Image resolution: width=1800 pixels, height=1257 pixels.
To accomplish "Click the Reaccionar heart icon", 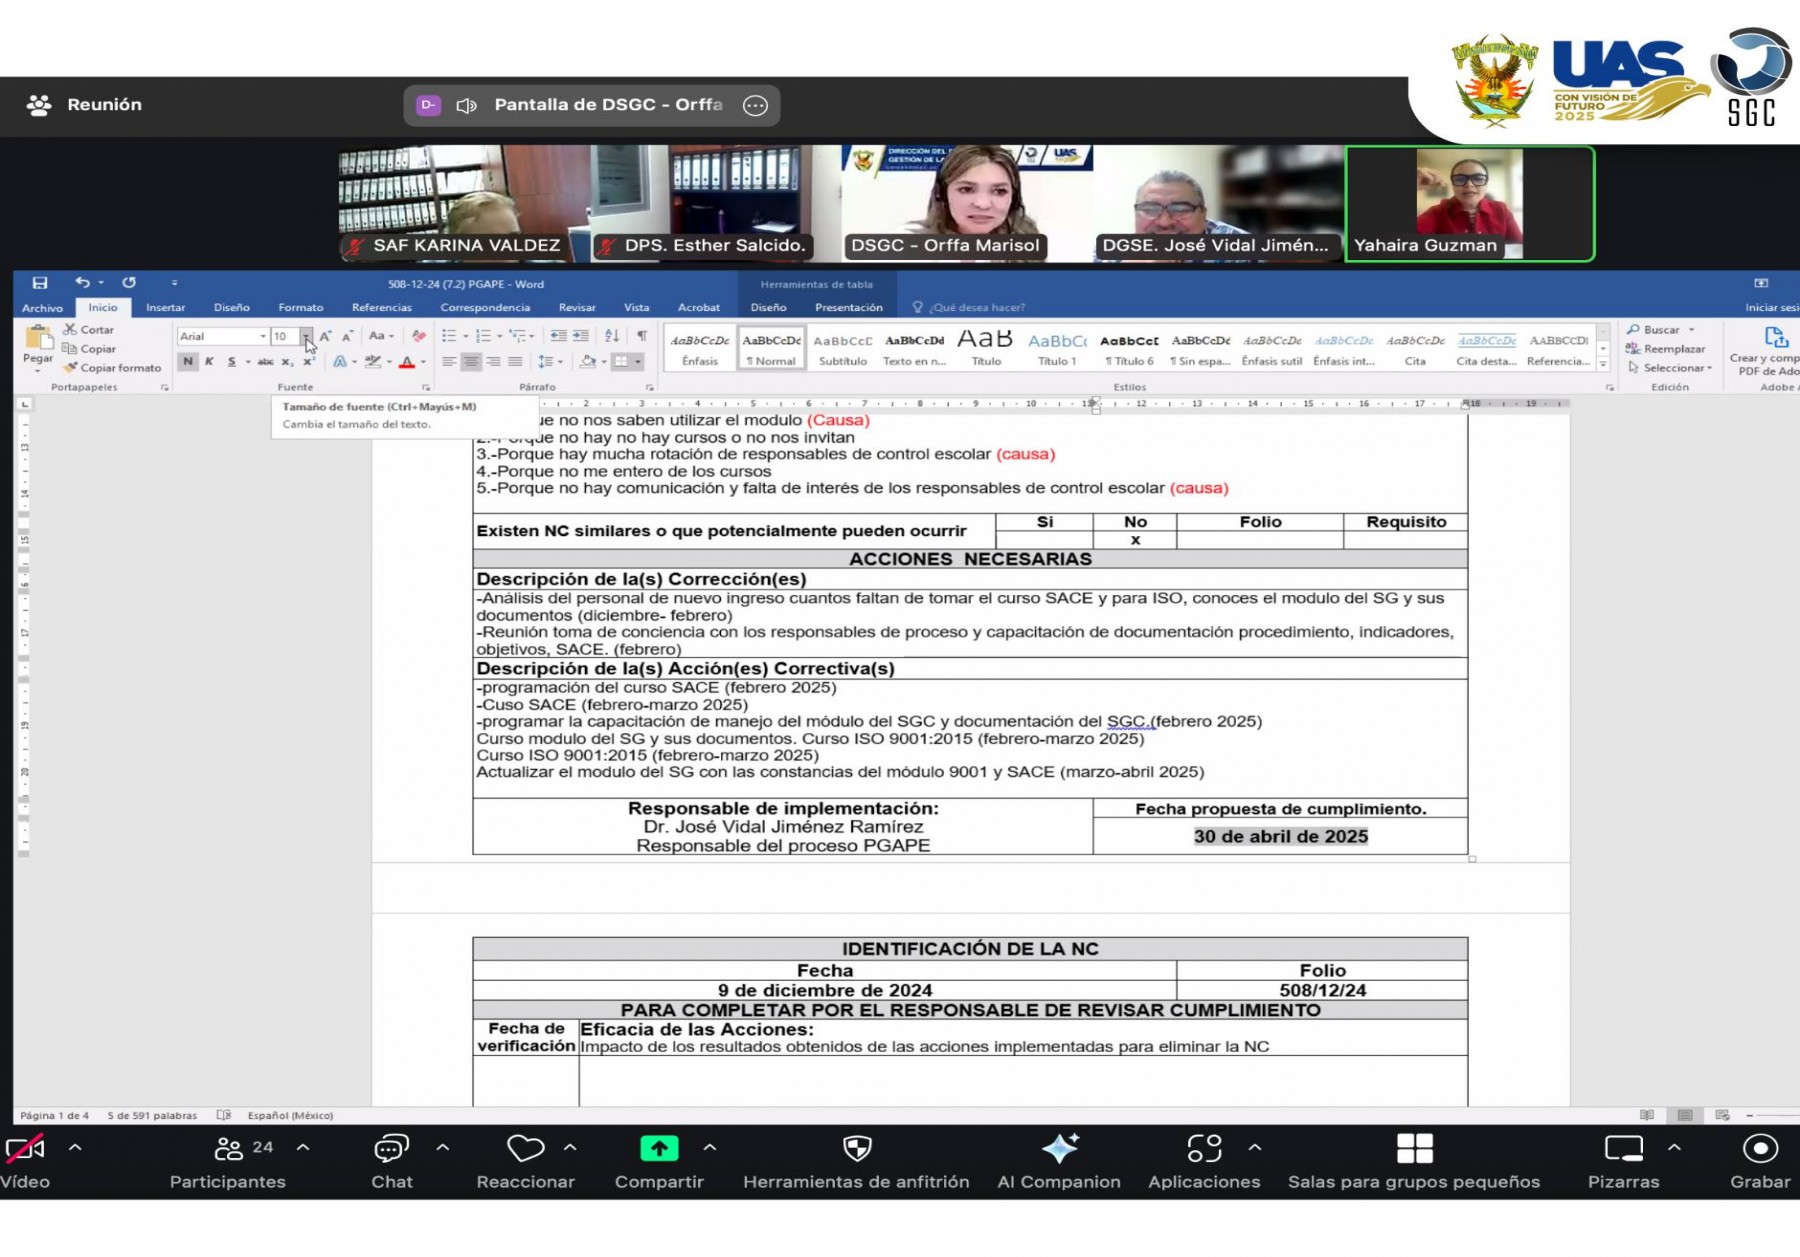I will pyautogui.click(x=525, y=1150).
